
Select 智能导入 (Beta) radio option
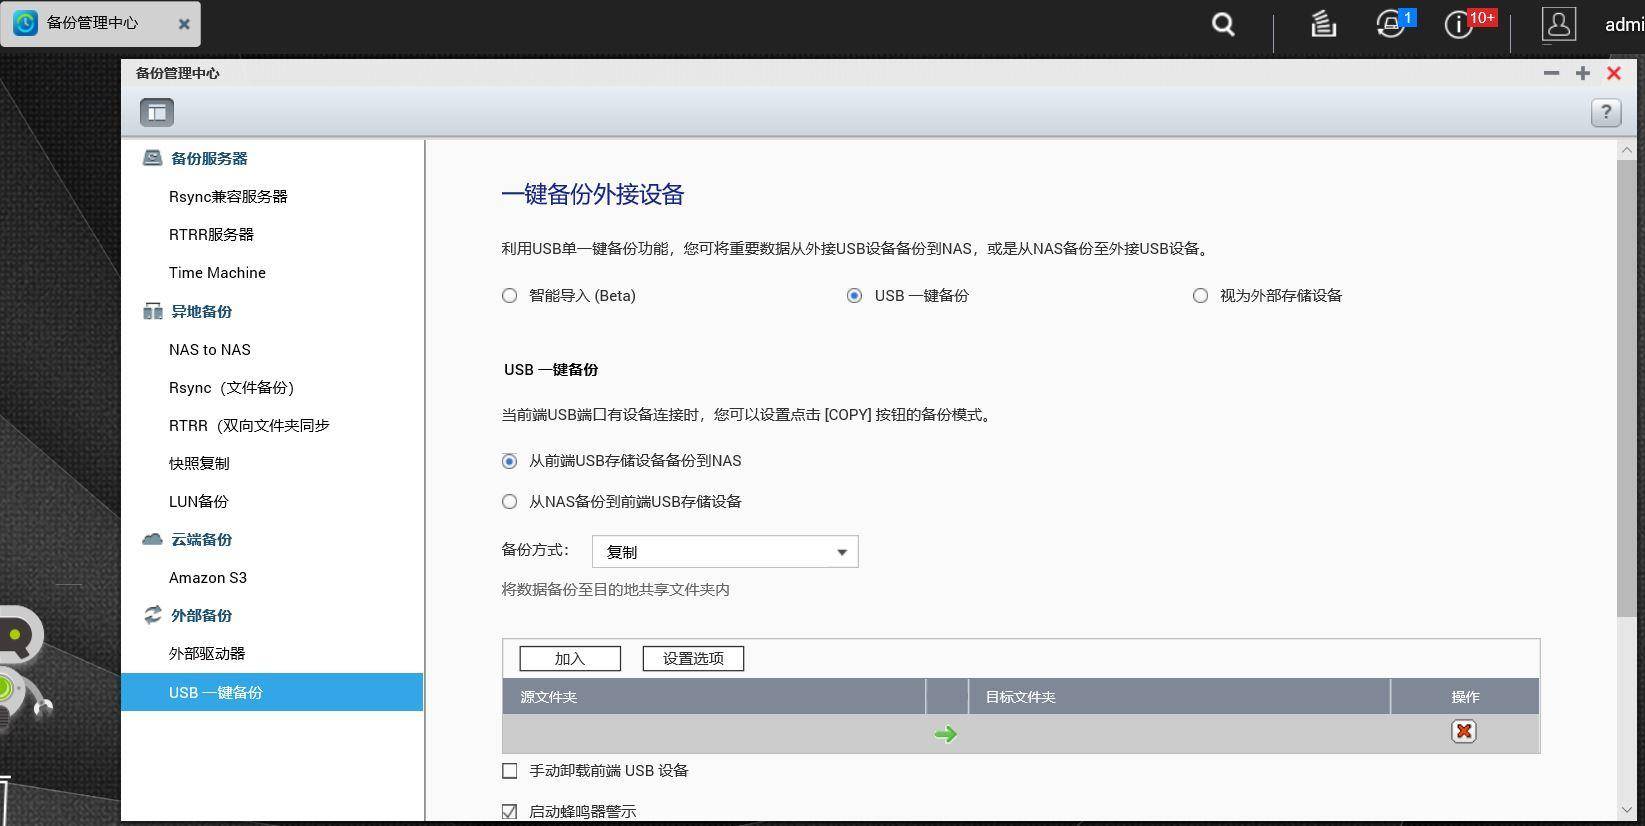[x=510, y=296]
